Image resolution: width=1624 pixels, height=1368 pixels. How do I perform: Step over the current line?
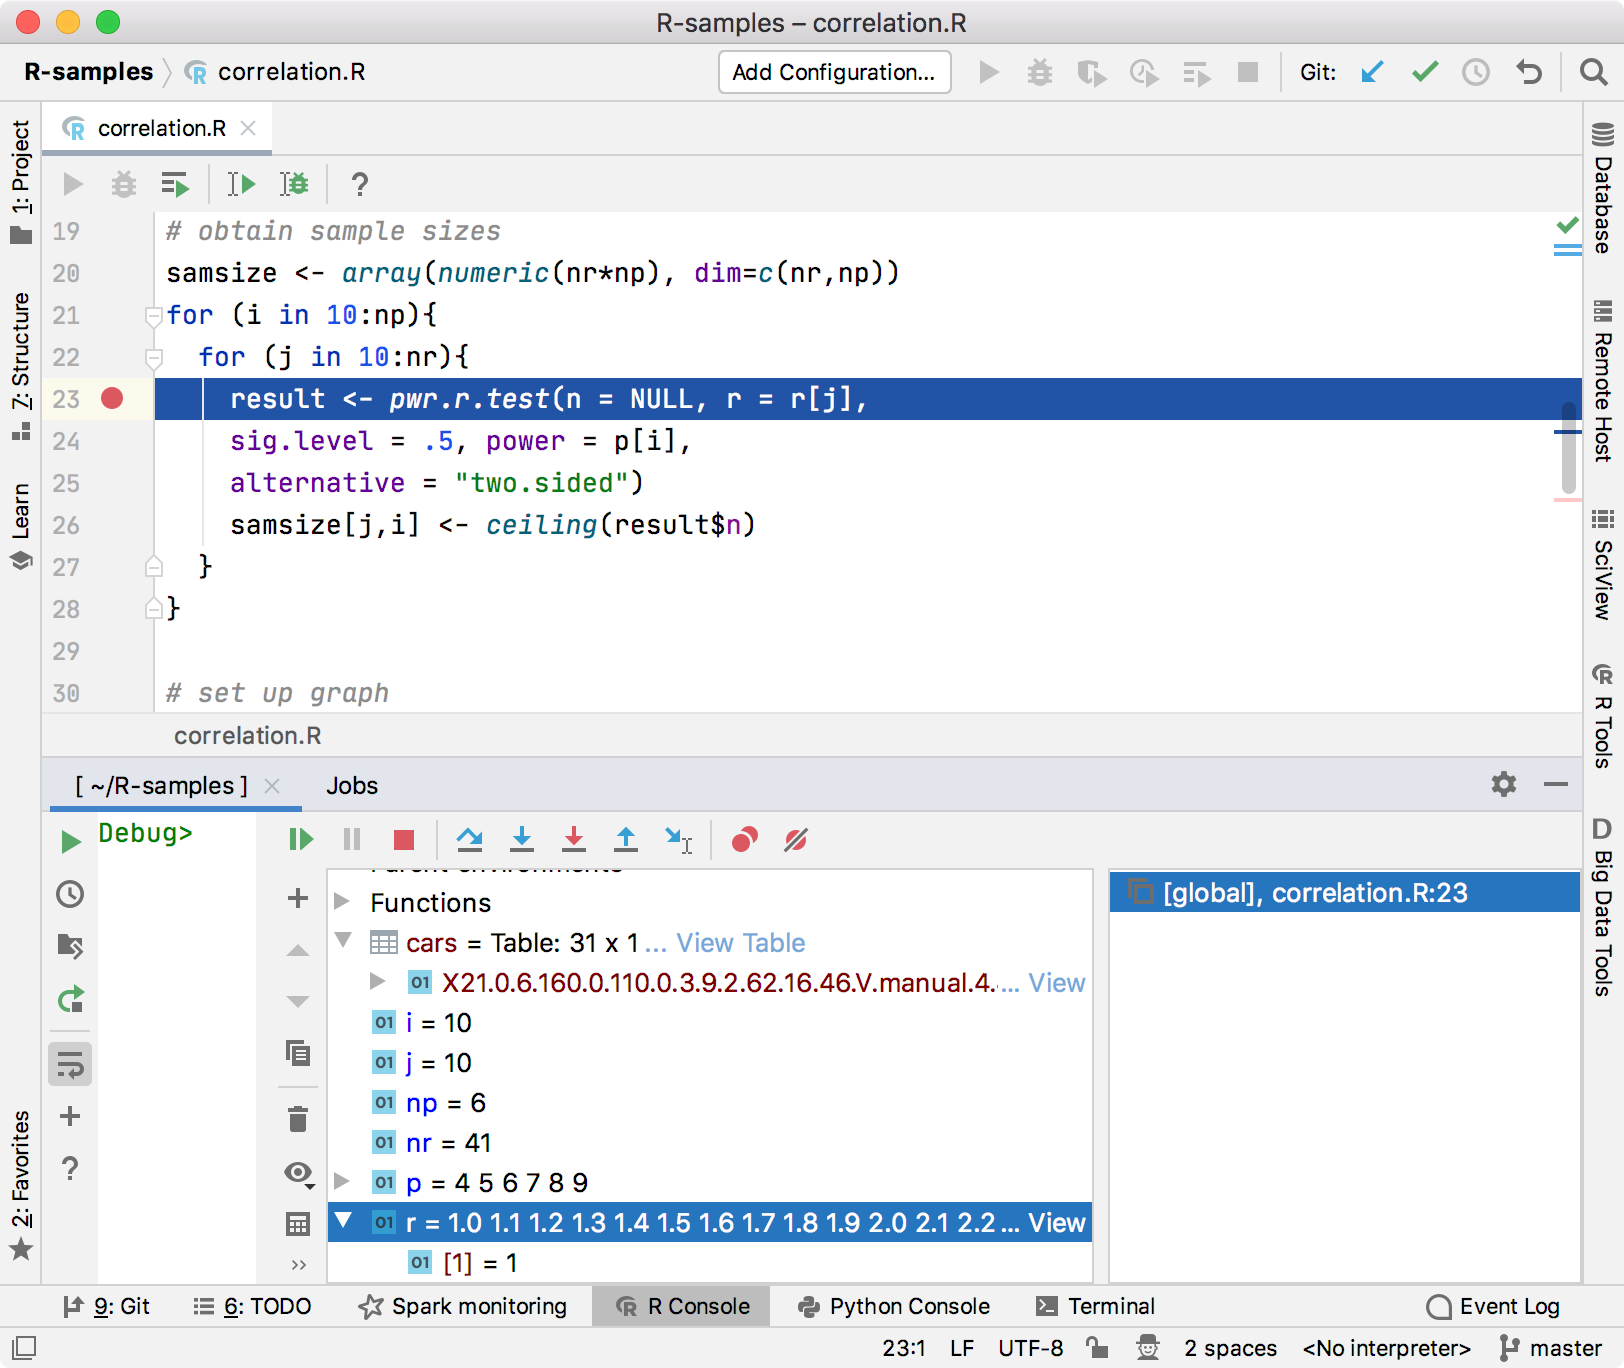click(x=470, y=840)
